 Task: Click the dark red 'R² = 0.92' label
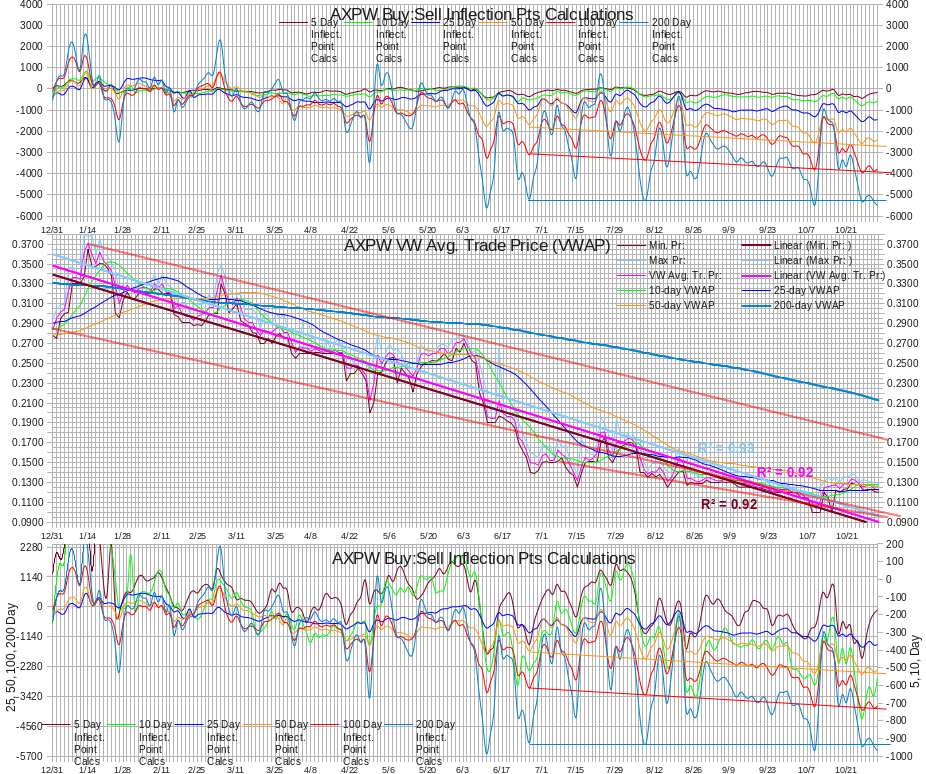[729, 504]
